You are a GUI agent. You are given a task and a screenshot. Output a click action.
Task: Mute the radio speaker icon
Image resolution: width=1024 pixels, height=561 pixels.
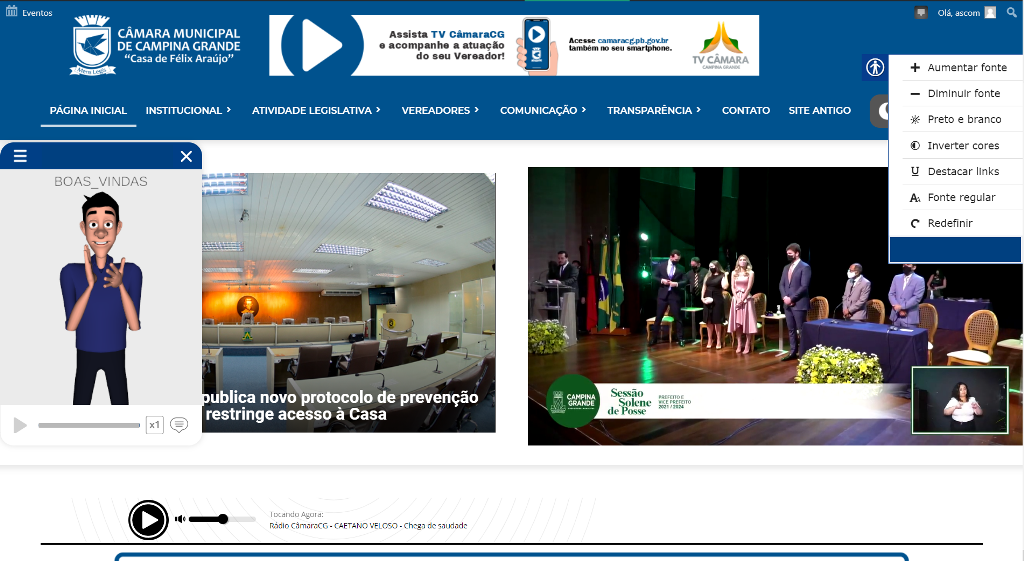point(181,519)
